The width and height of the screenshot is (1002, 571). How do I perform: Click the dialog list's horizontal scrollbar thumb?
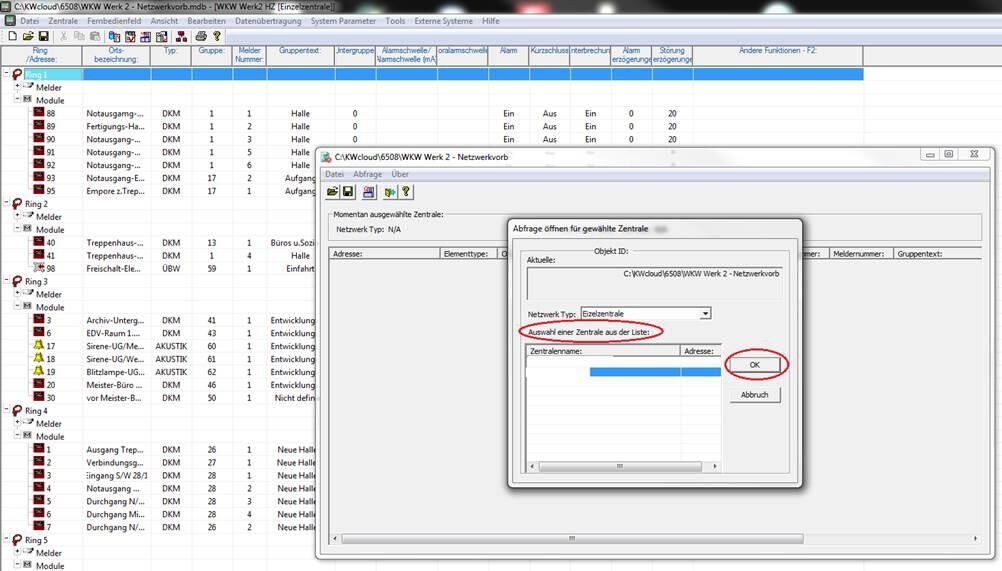pyautogui.click(x=619, y=466)
